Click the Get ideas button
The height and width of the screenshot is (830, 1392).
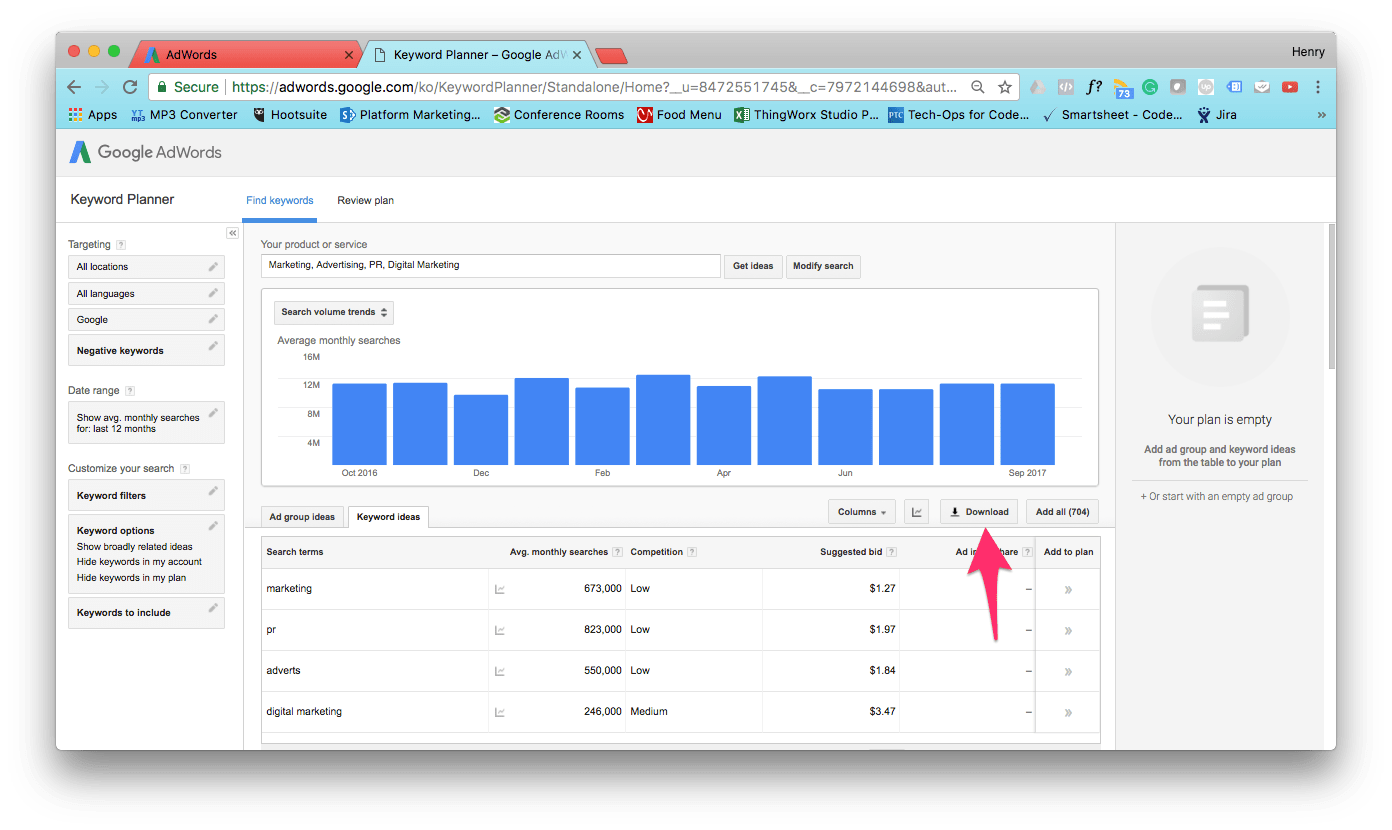(x=753, y=266)
